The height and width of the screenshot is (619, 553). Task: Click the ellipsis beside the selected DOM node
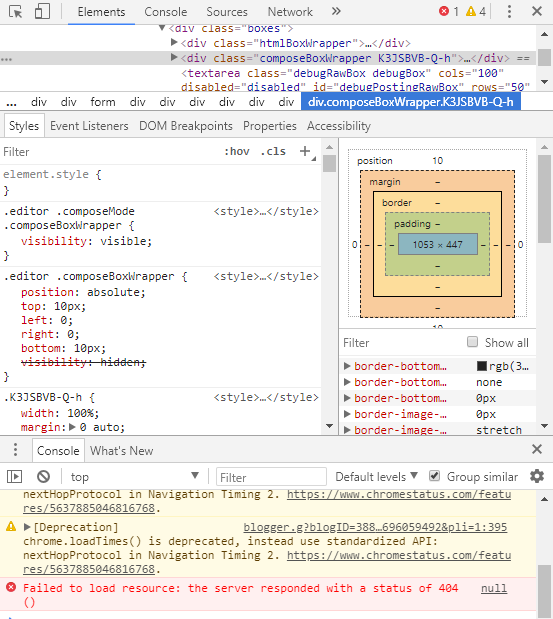[x=6, y=59]
